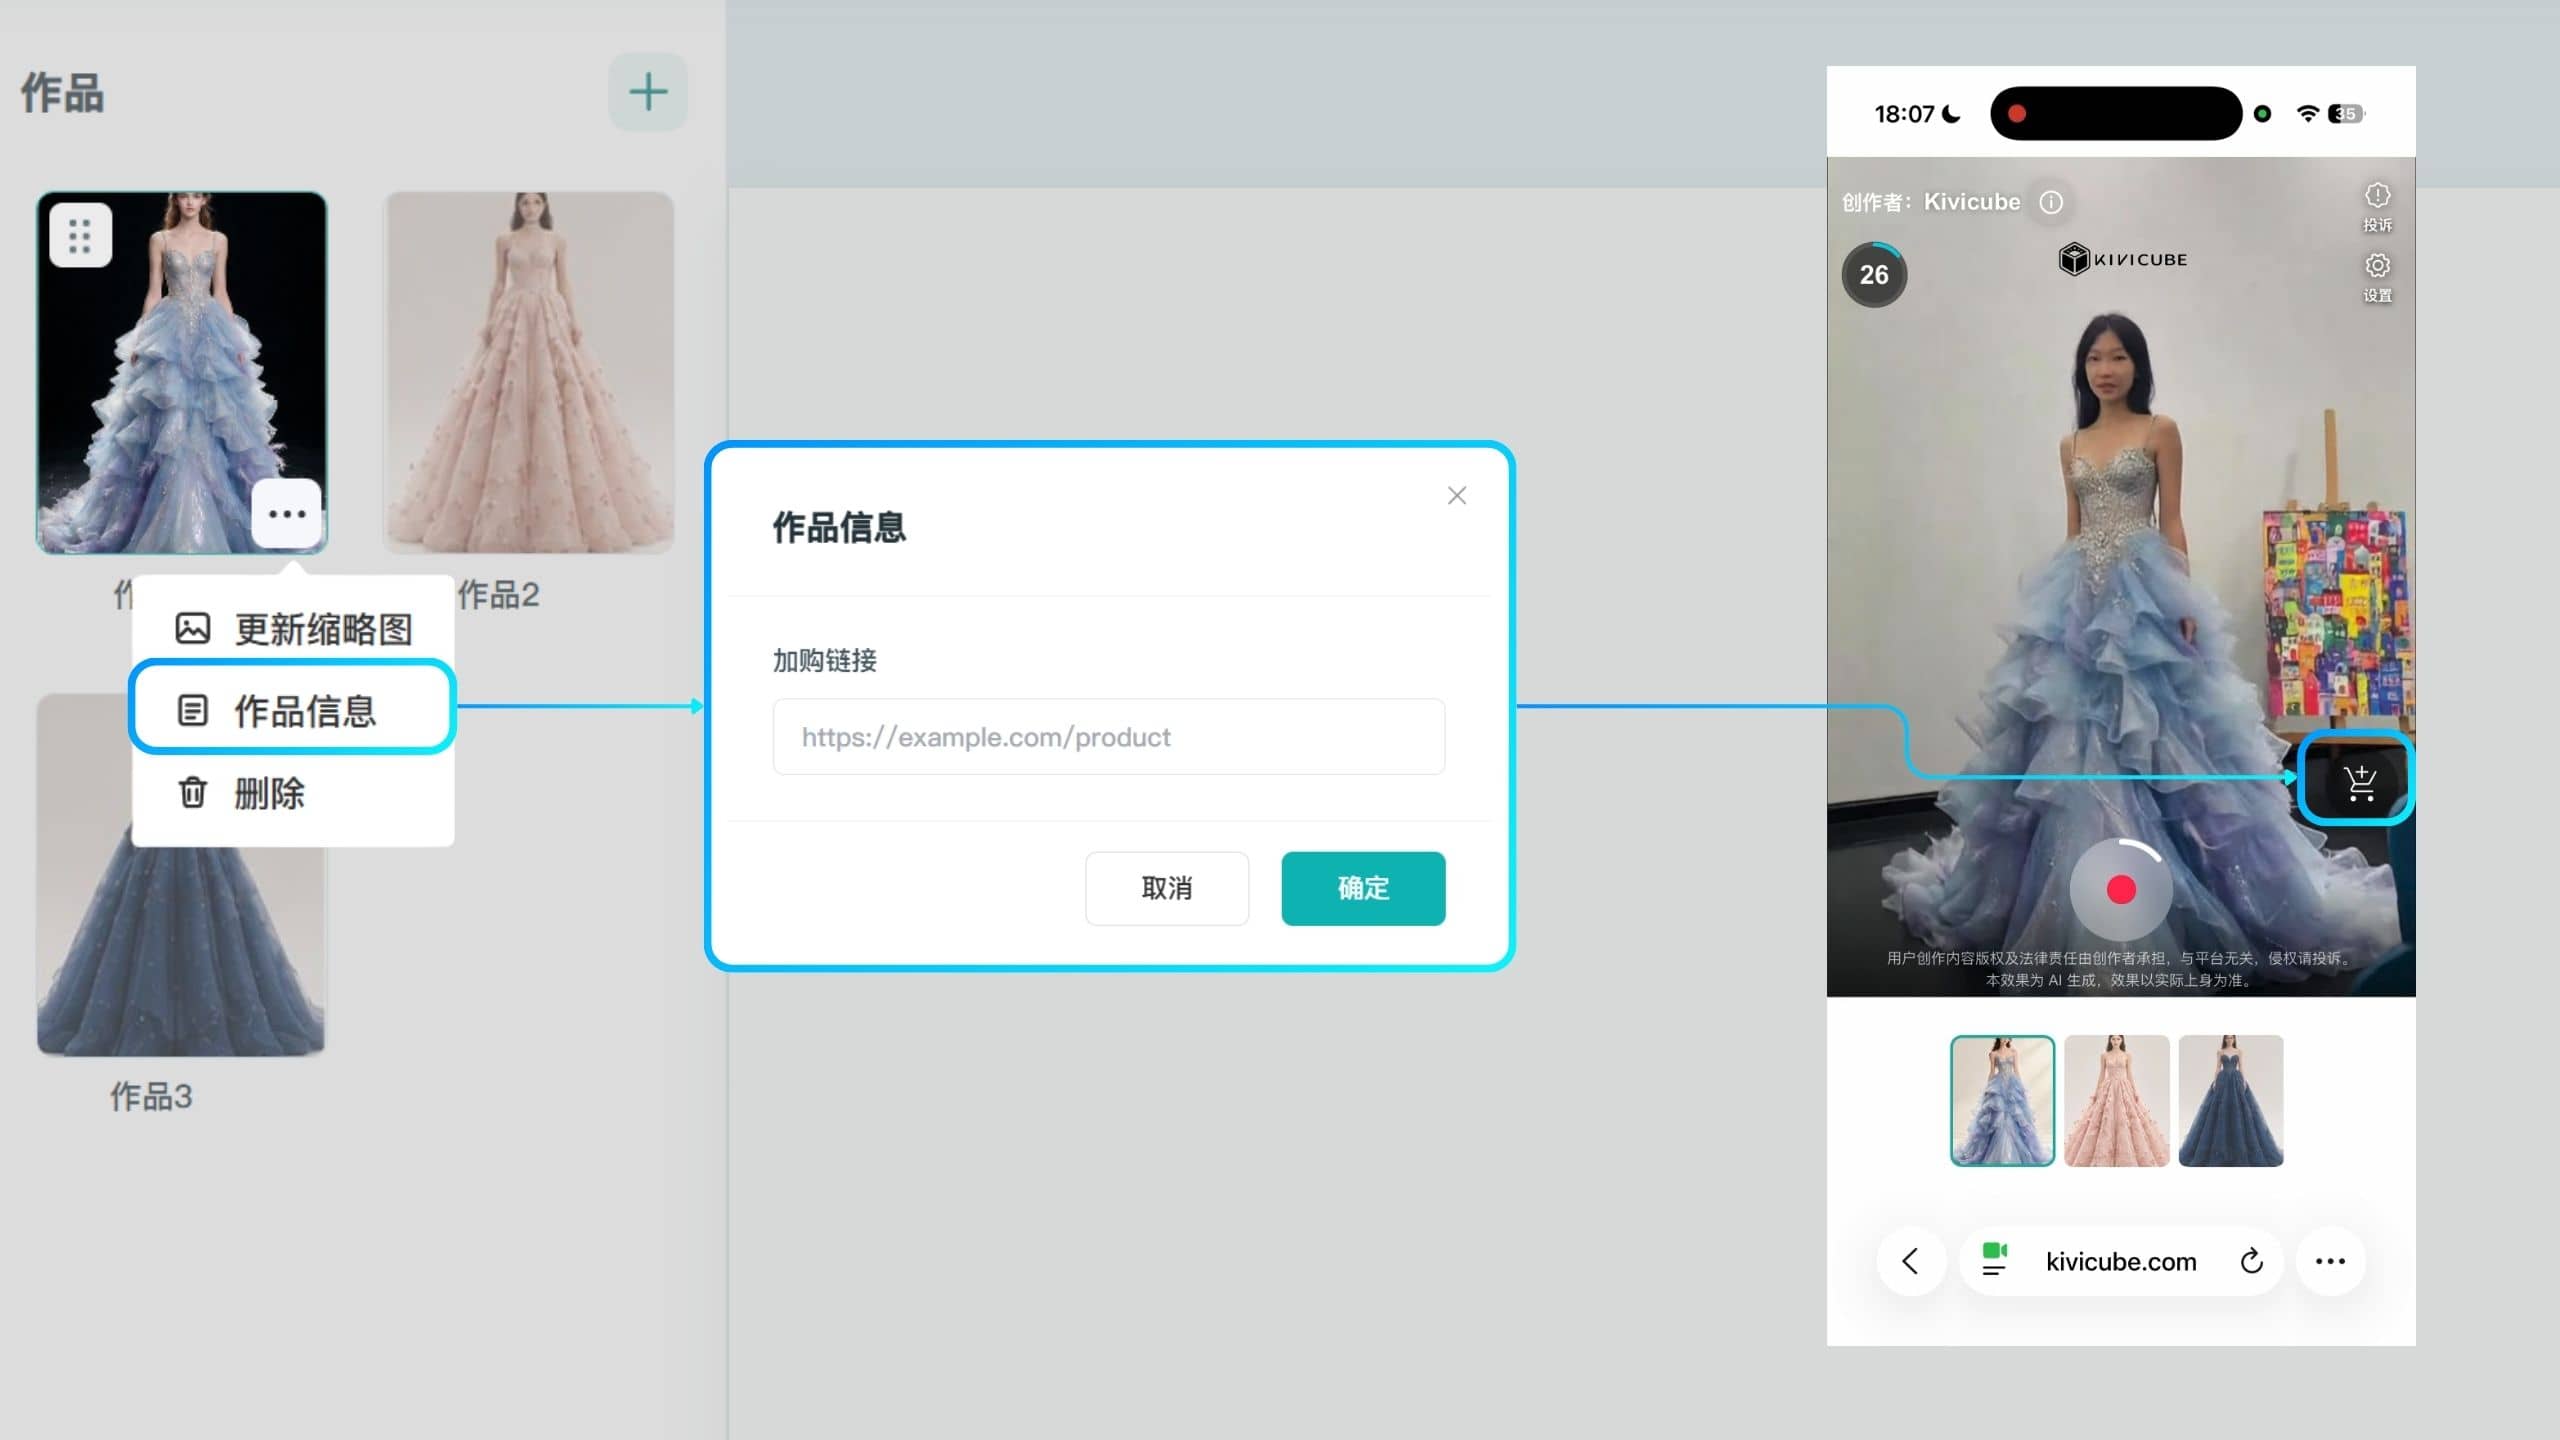This screenshot has height=1440, width=2560.
Task: Tap the battery indicator in the phone status bar
Action: click(x=2345, y=113)
